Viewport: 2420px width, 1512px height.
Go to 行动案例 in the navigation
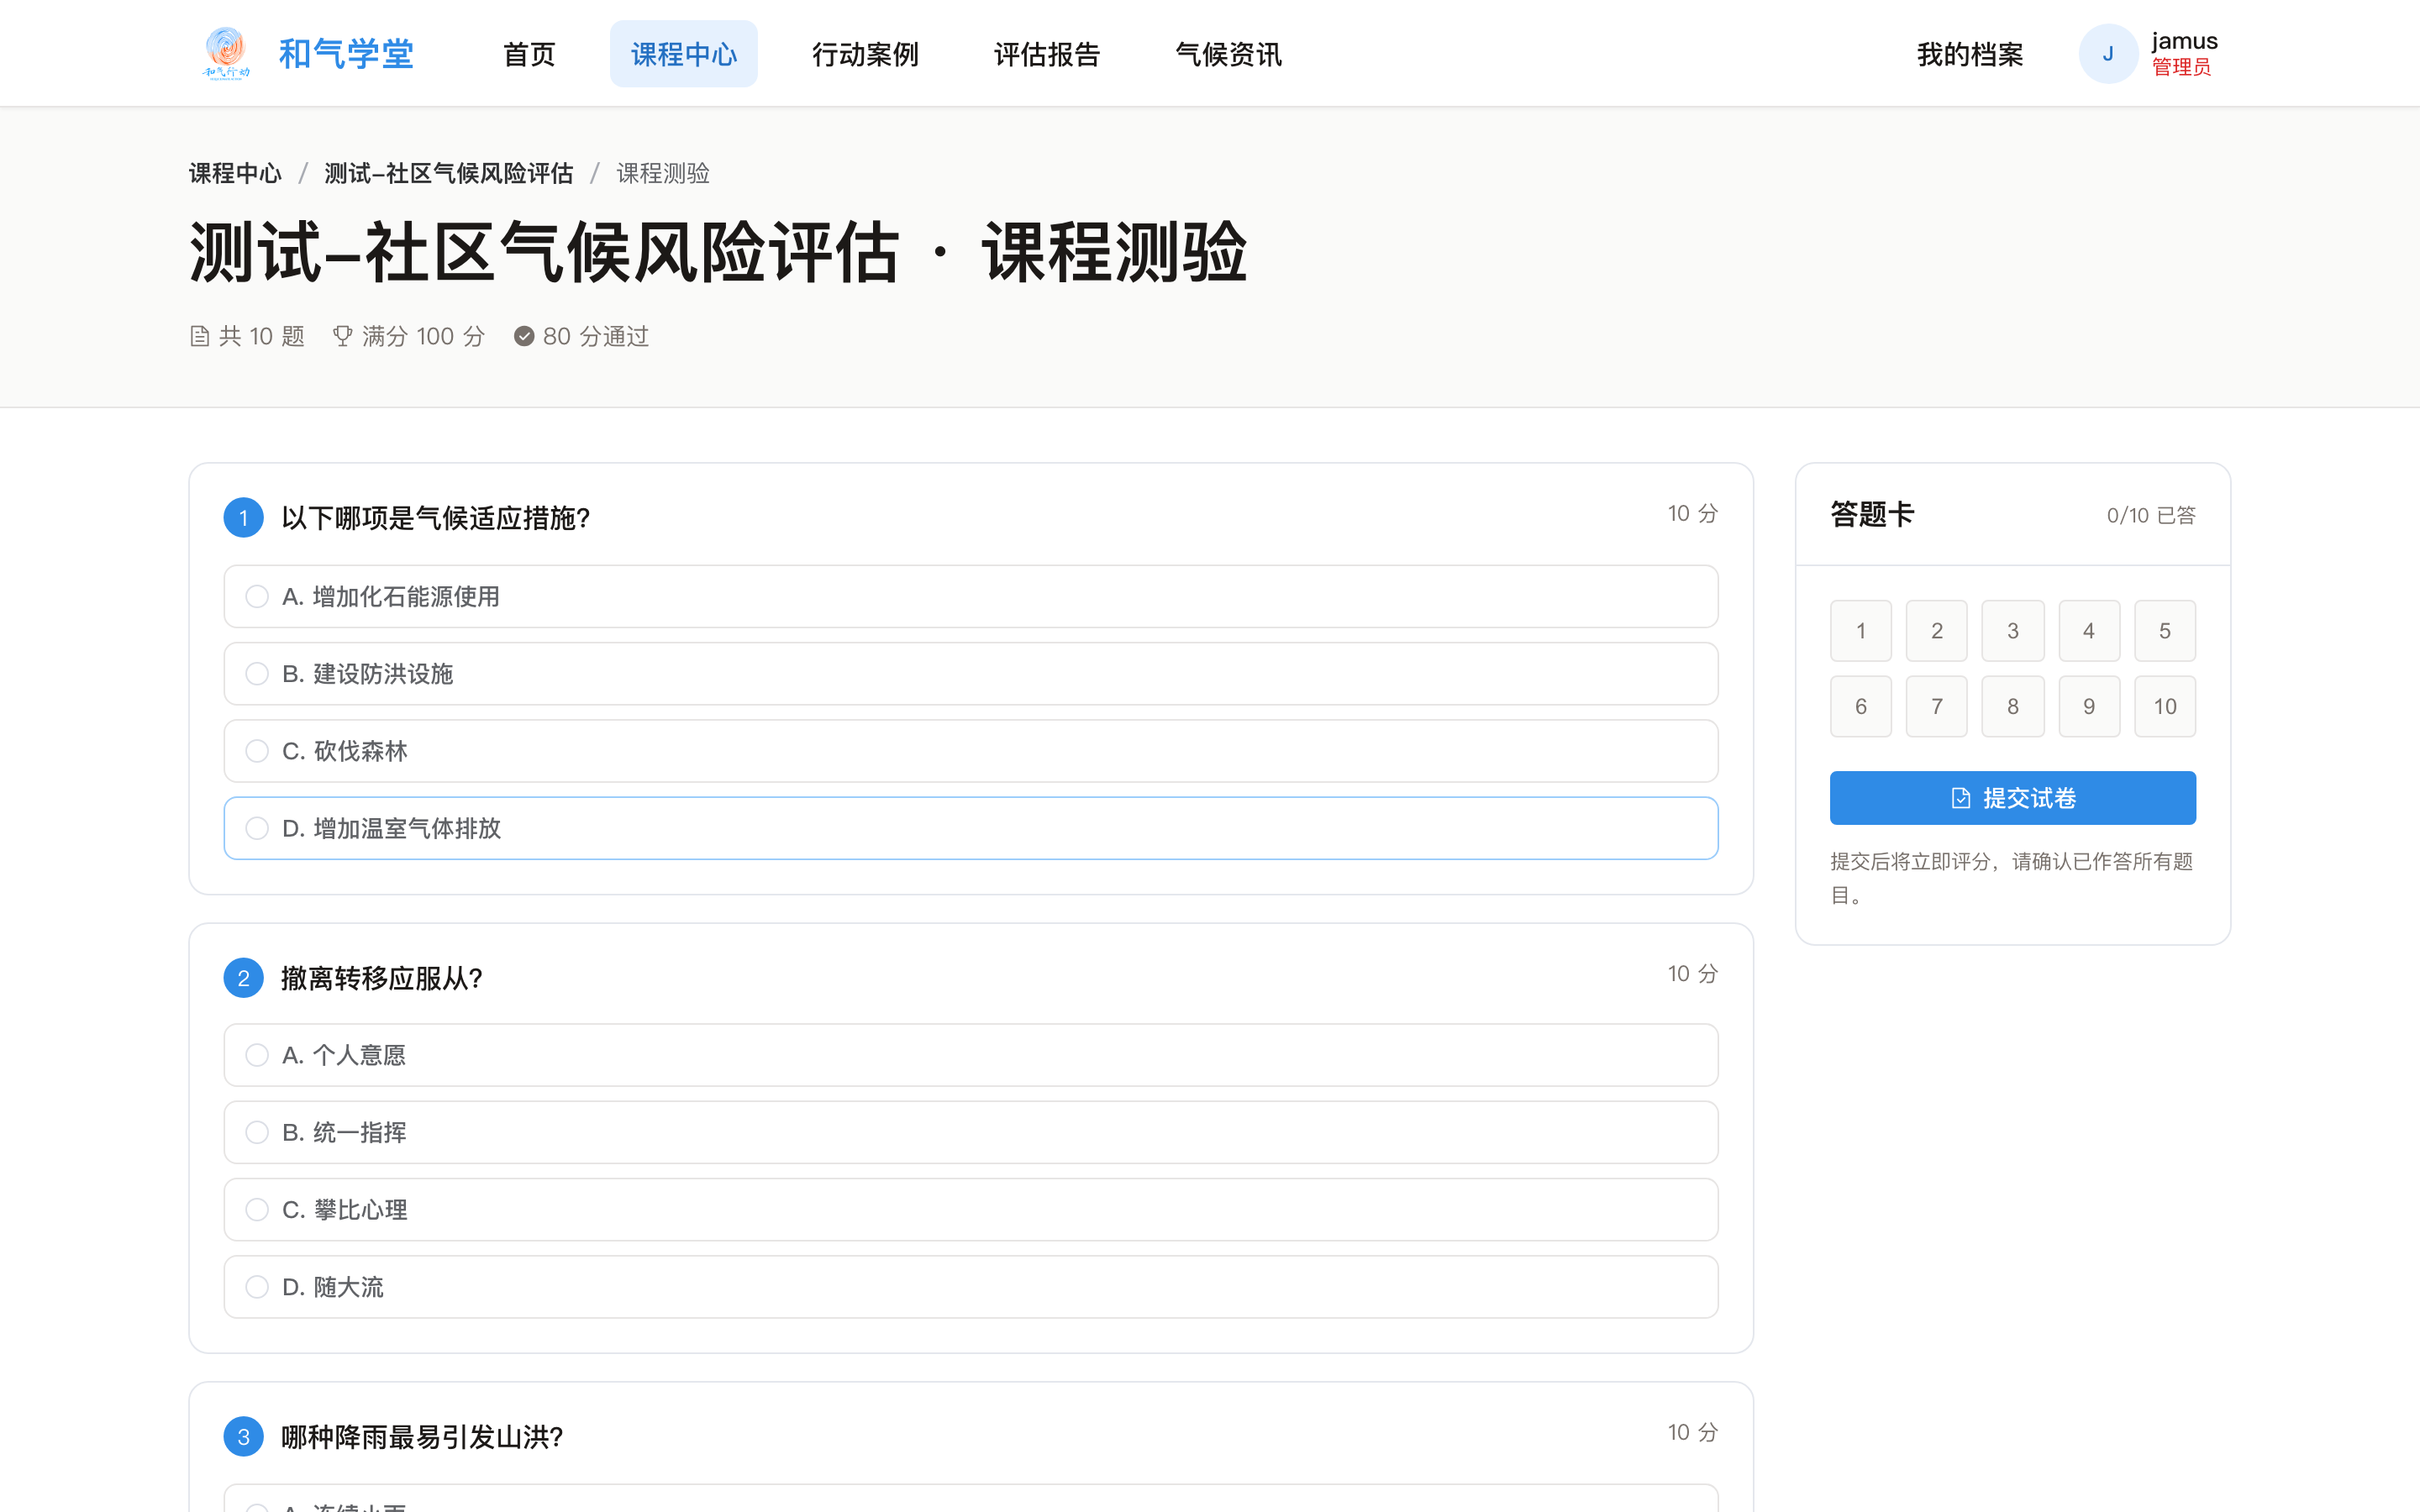pos(865,54)
